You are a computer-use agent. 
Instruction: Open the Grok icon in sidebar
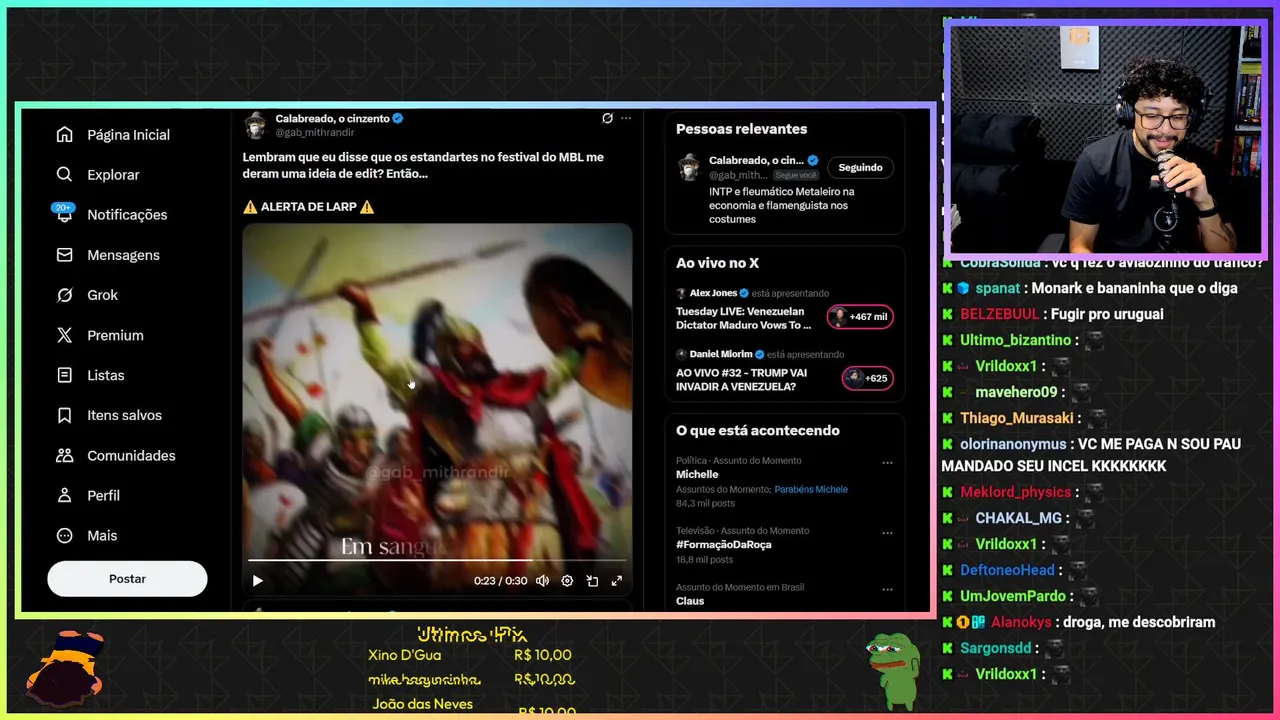tap(65, 295)
